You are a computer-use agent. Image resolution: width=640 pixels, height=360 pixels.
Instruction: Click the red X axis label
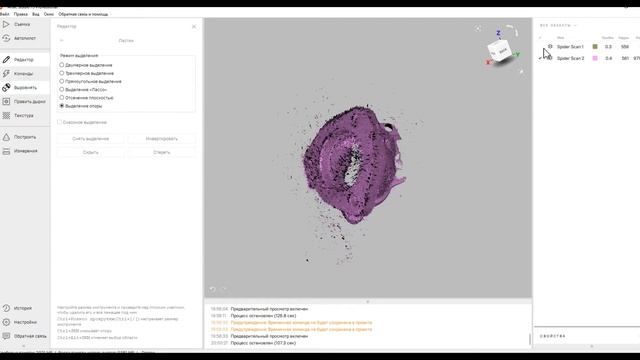click(x=488, y=62)
